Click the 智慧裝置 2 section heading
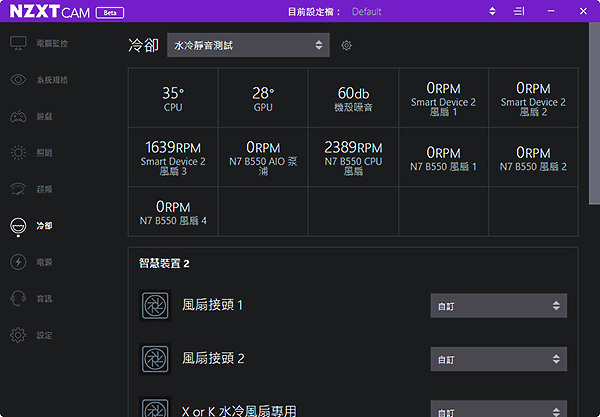 point(164,263)
